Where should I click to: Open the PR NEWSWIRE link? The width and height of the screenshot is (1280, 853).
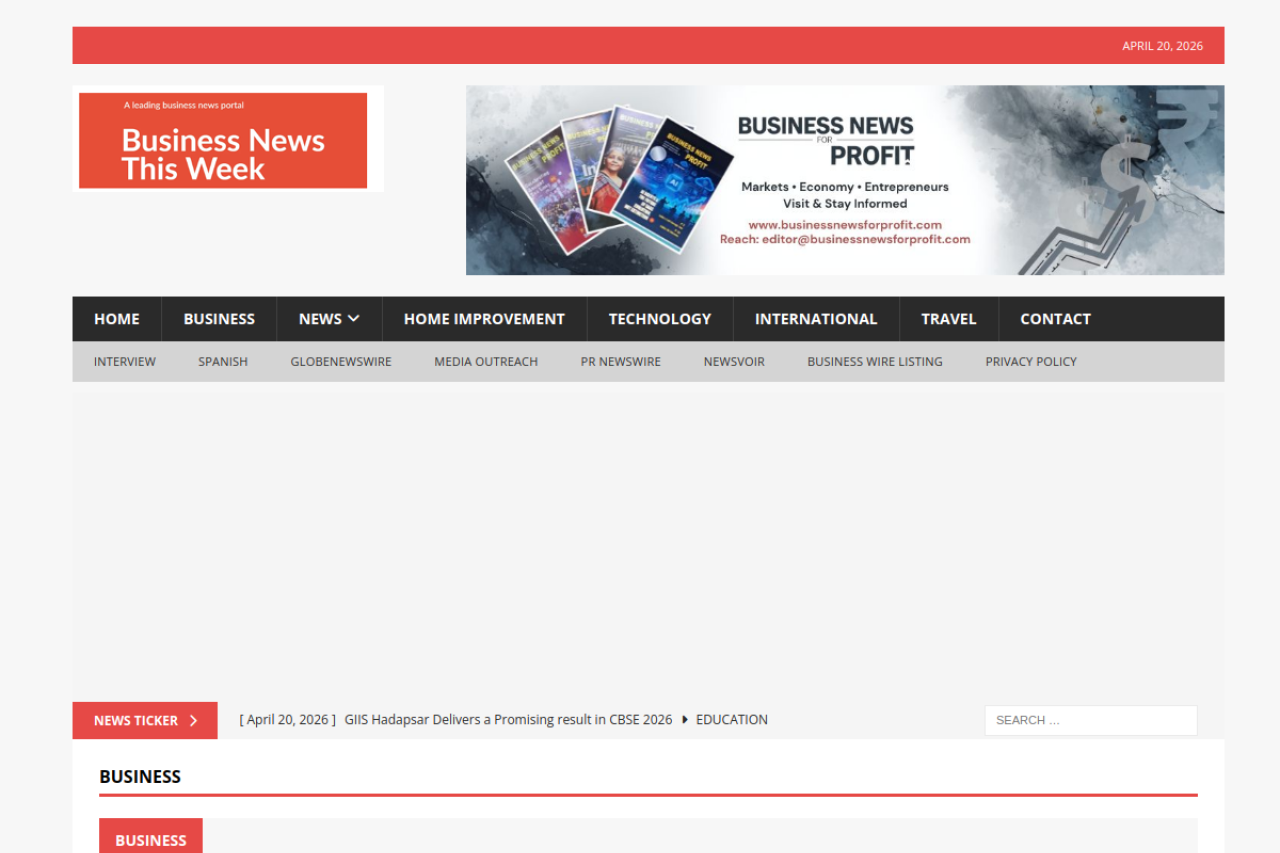pyautogui.click(x=621, y=362)
